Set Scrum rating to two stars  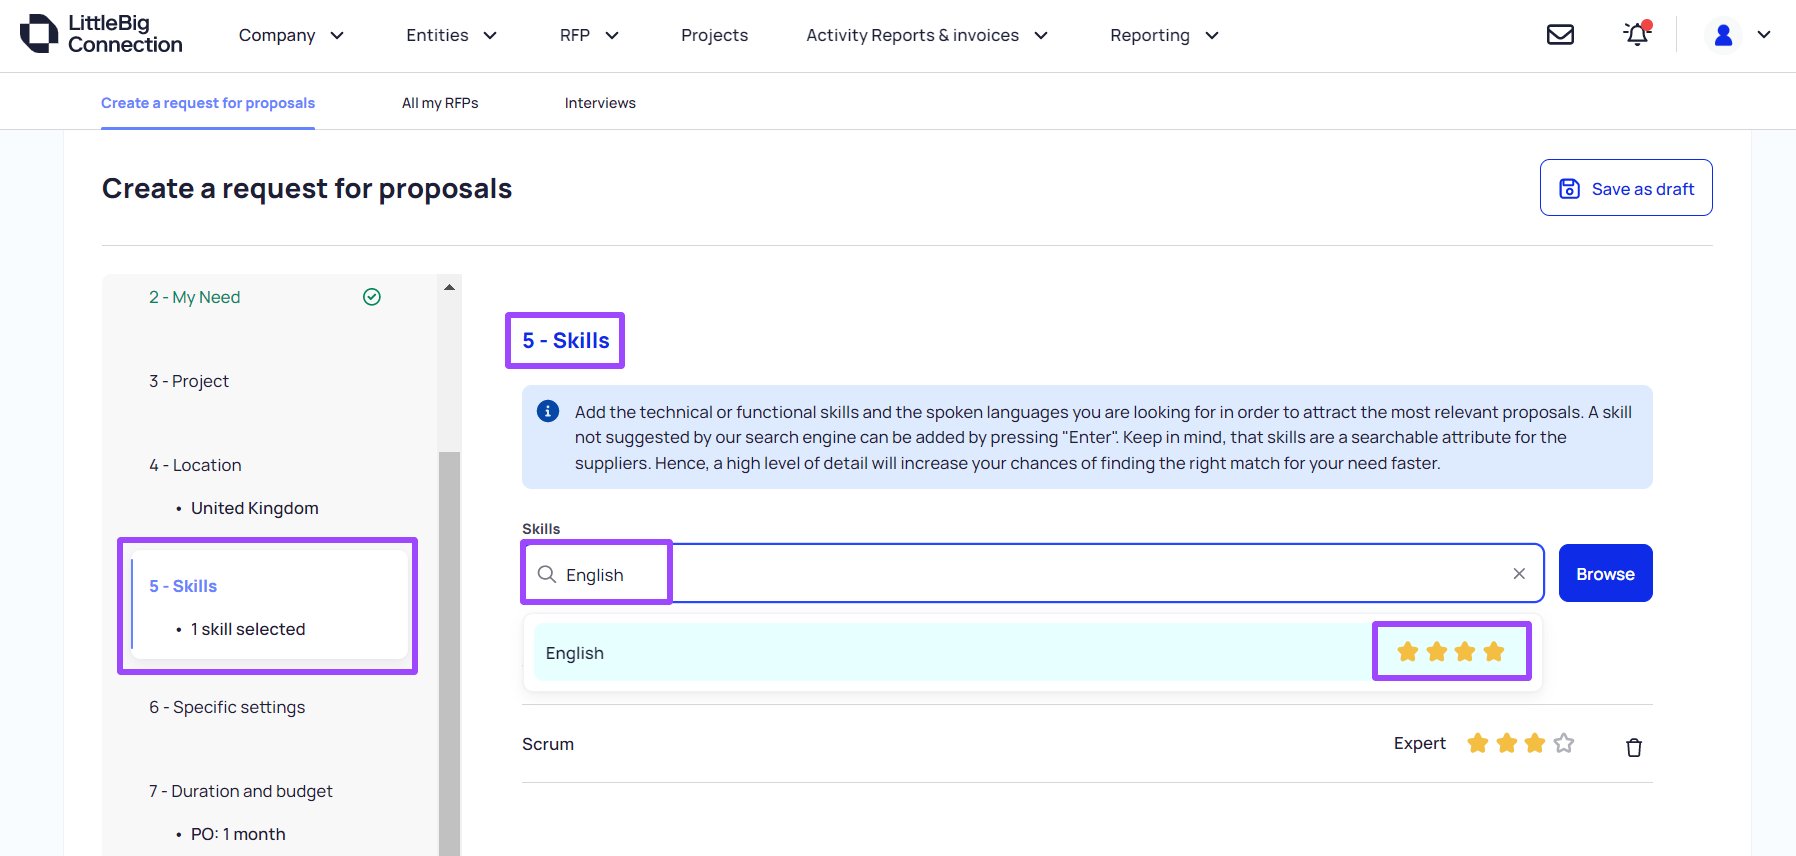[1507, 743]
